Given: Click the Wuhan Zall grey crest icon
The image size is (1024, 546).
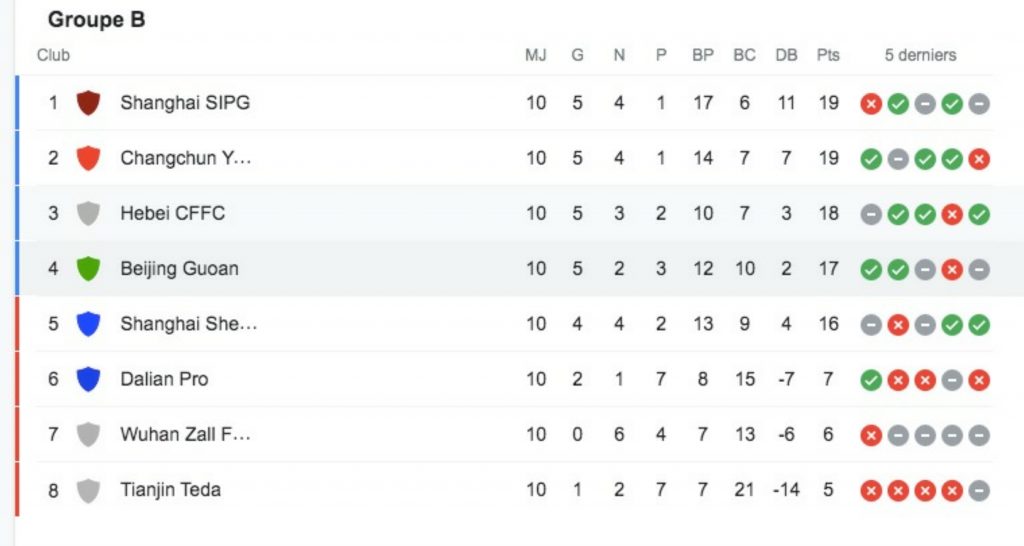Looking at the screenshot, I should tap(89, 434).
